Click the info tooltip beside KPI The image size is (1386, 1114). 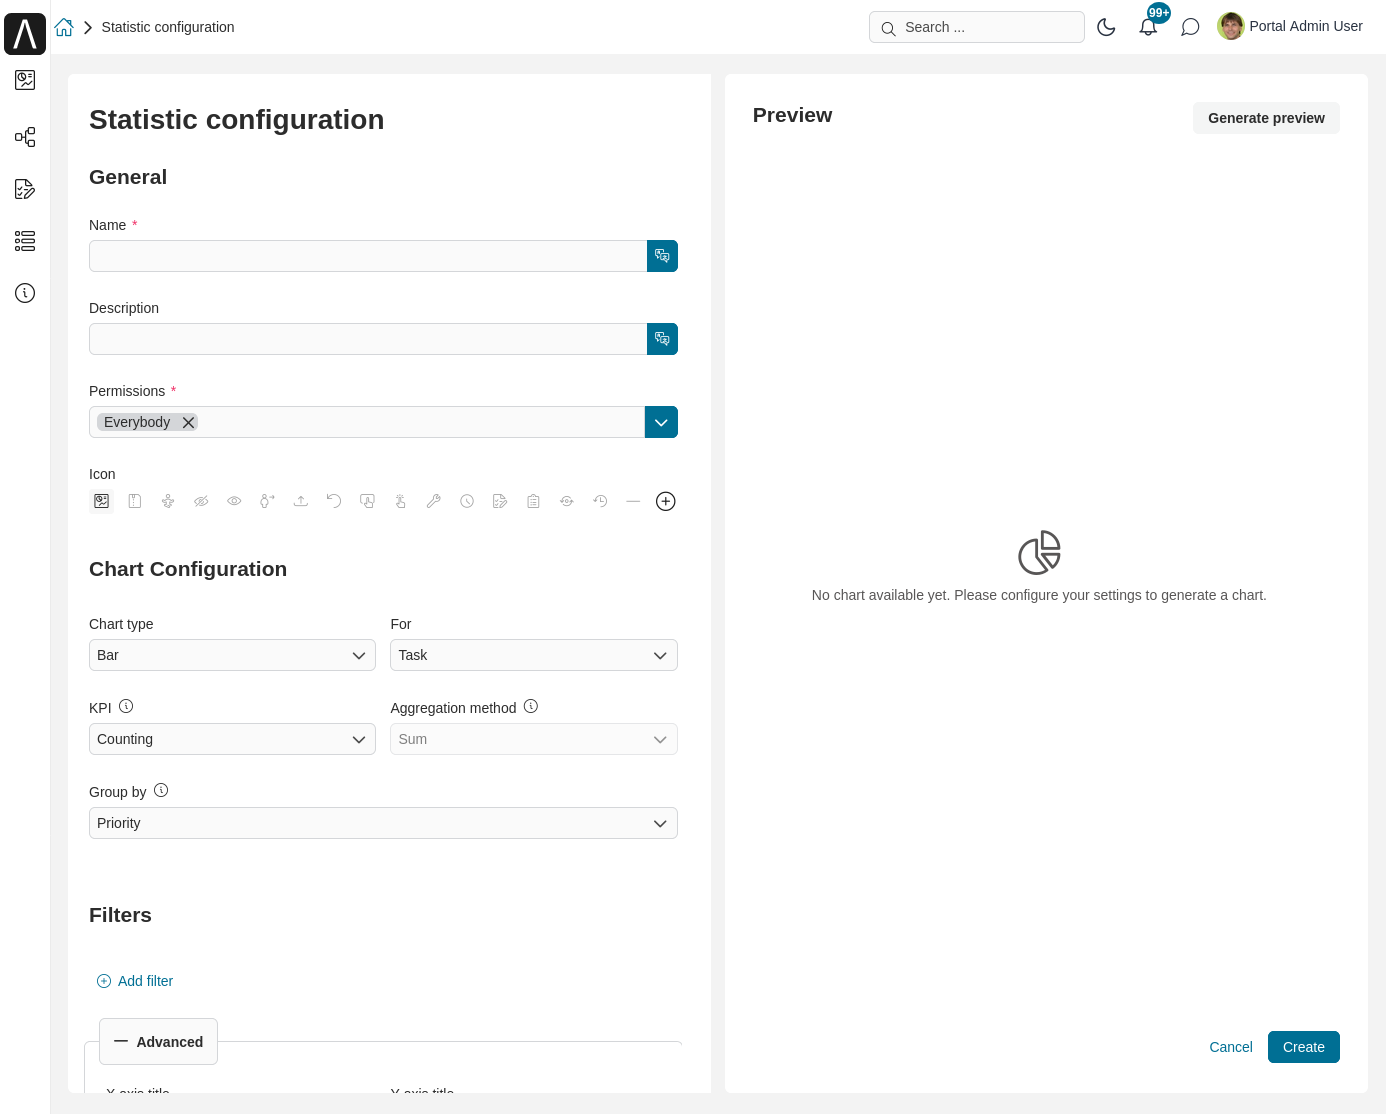pyautogui.click(x=127, y=705)
